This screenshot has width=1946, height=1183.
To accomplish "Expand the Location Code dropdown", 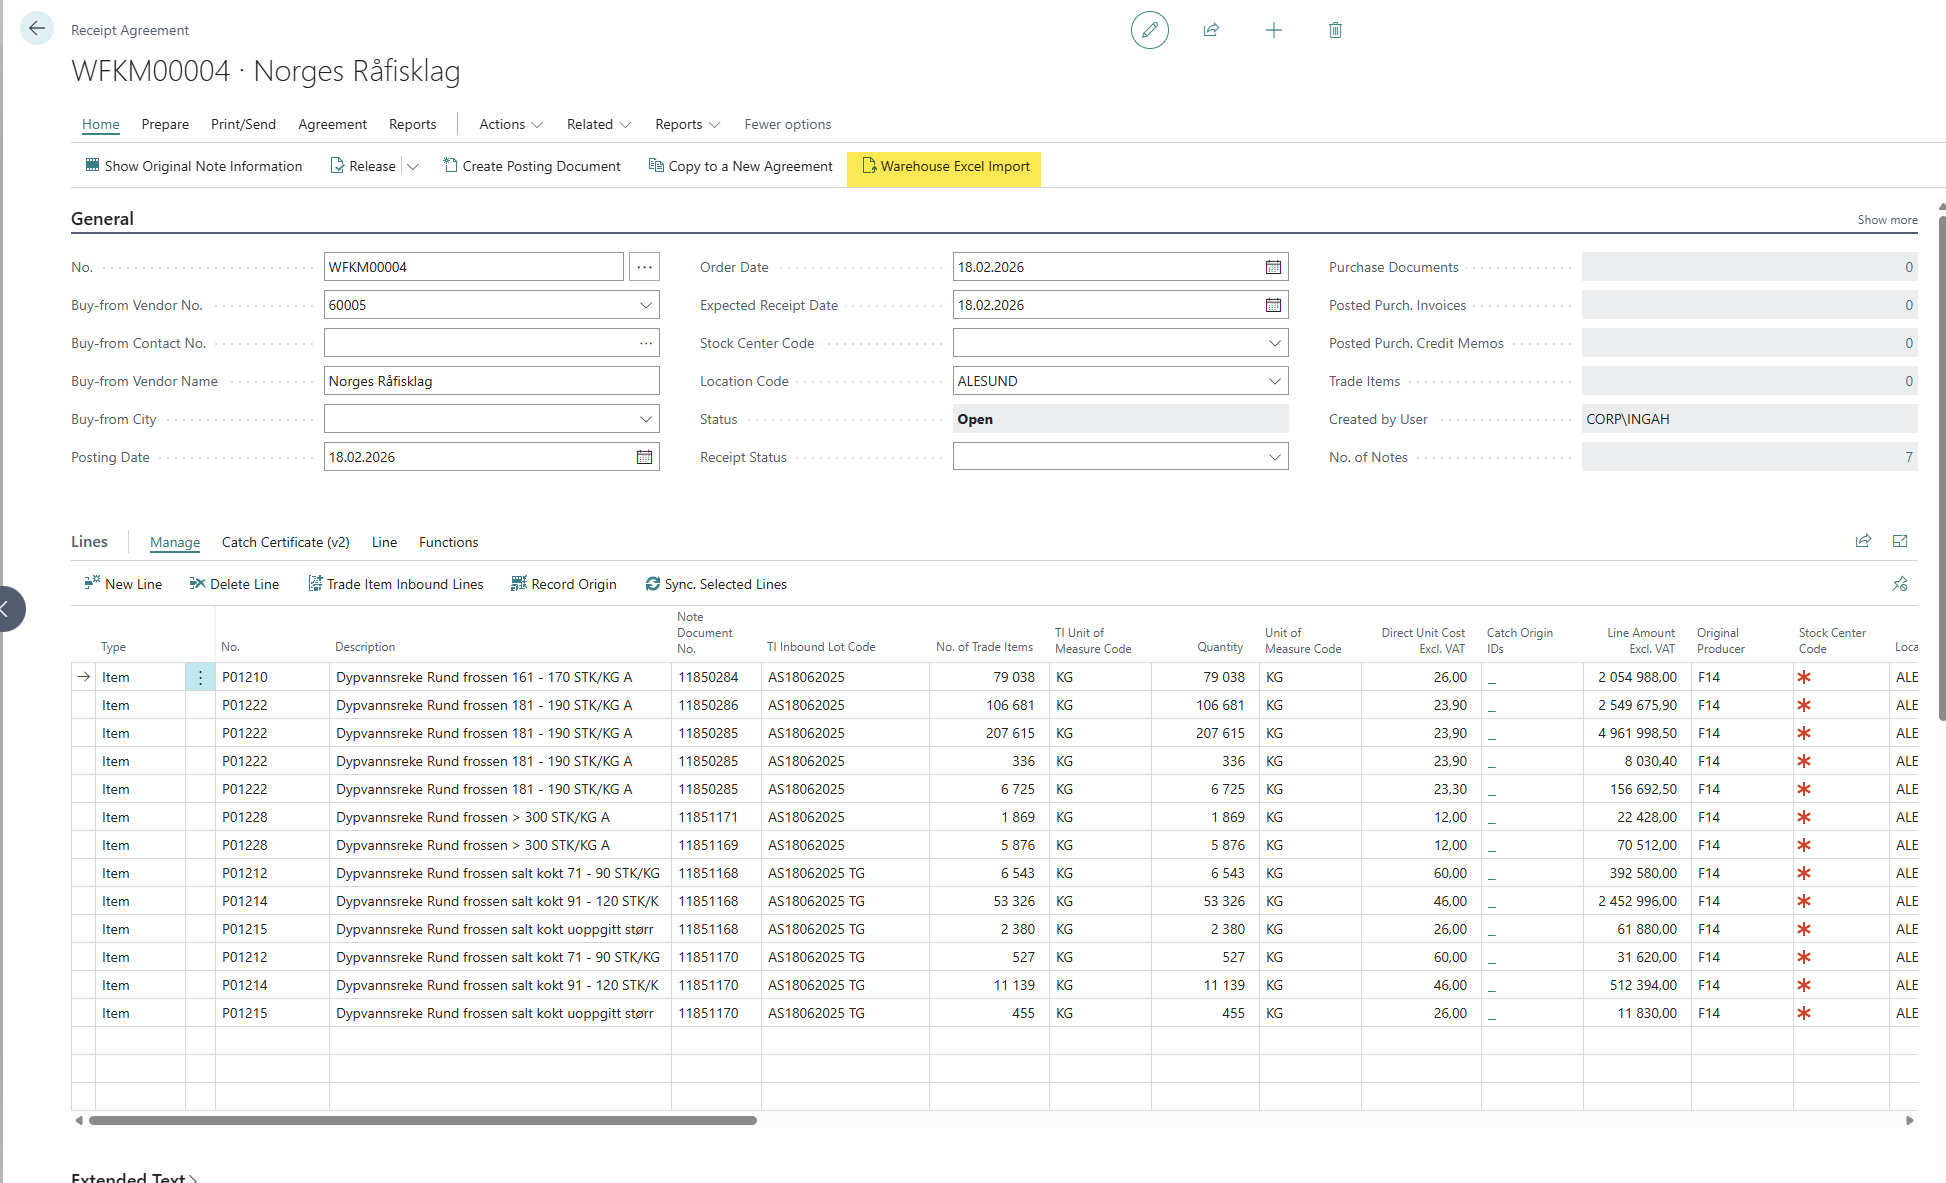I will [x=1274, y=381].
